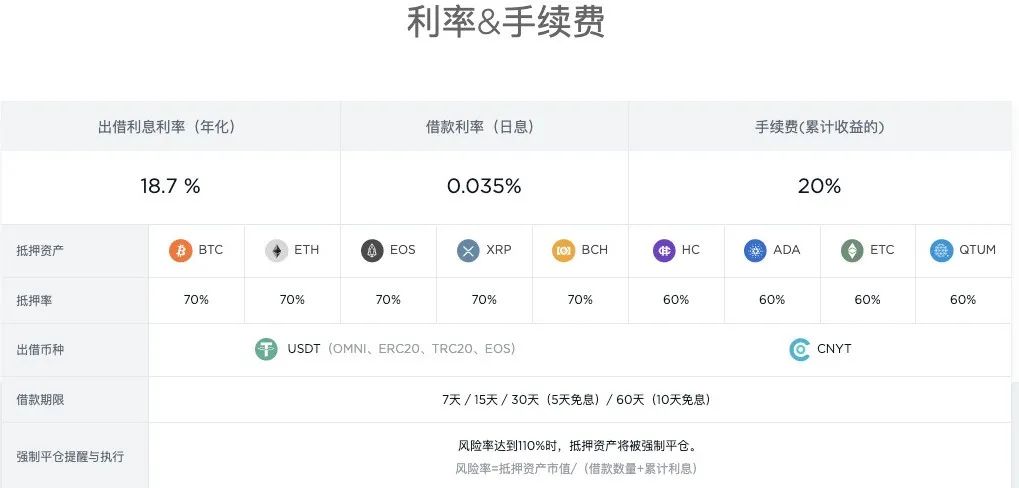Click the ETH diamond icon
This screenshot has width=1019, height=488.
coord(276,250)
